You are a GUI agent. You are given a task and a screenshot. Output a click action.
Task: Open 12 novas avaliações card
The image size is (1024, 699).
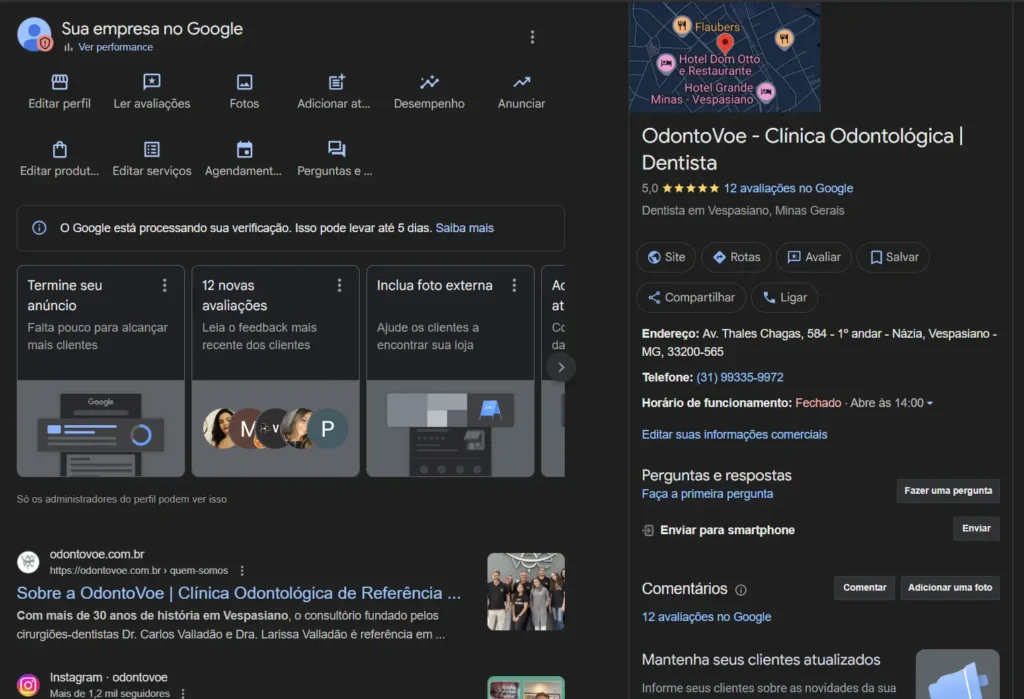pos(276,370)
